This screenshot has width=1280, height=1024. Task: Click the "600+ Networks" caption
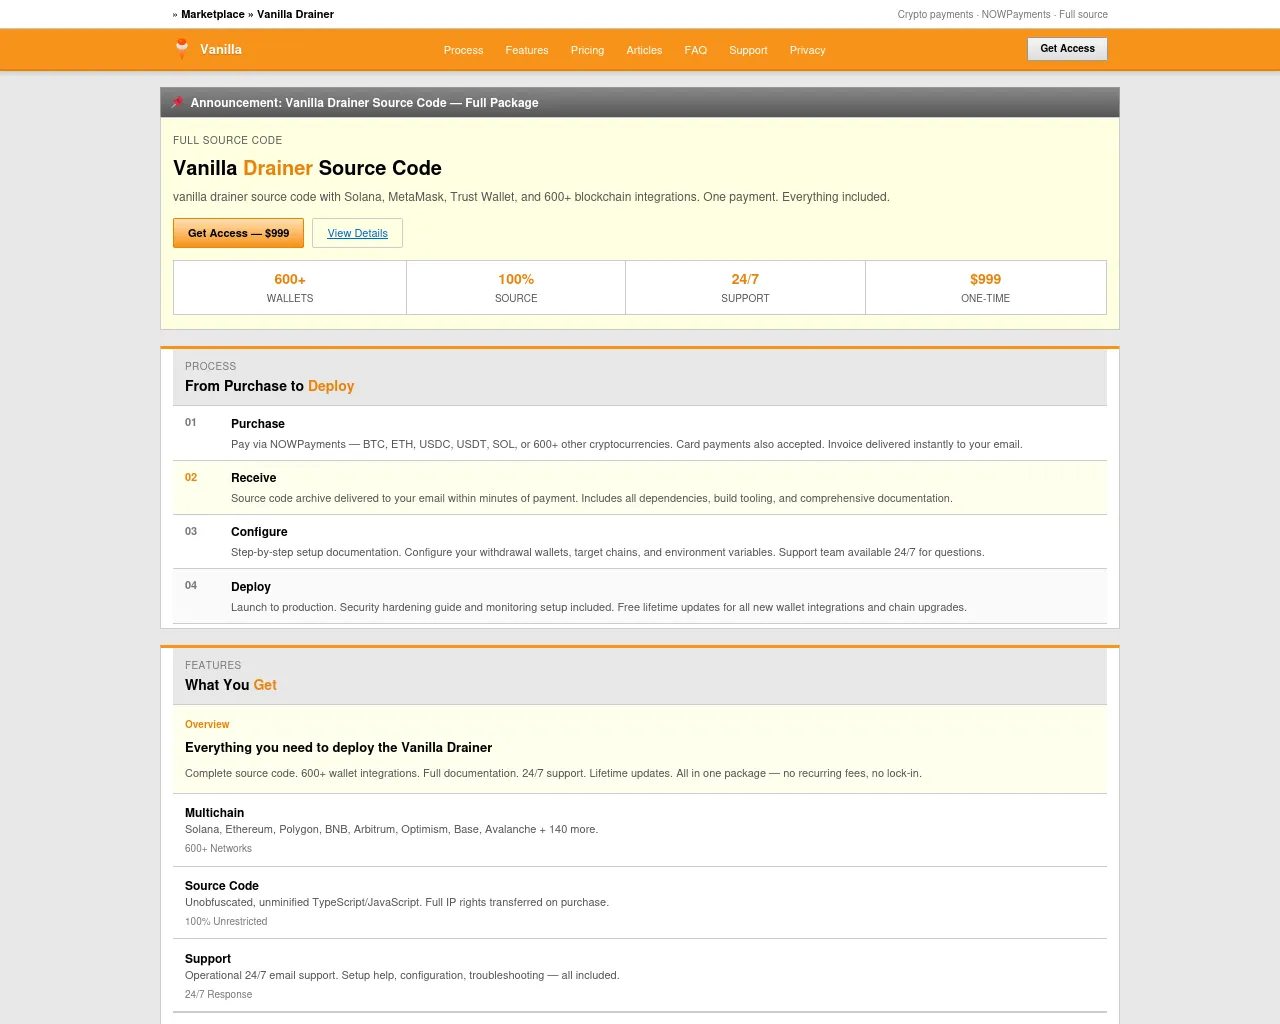click(x=218, y=848)
